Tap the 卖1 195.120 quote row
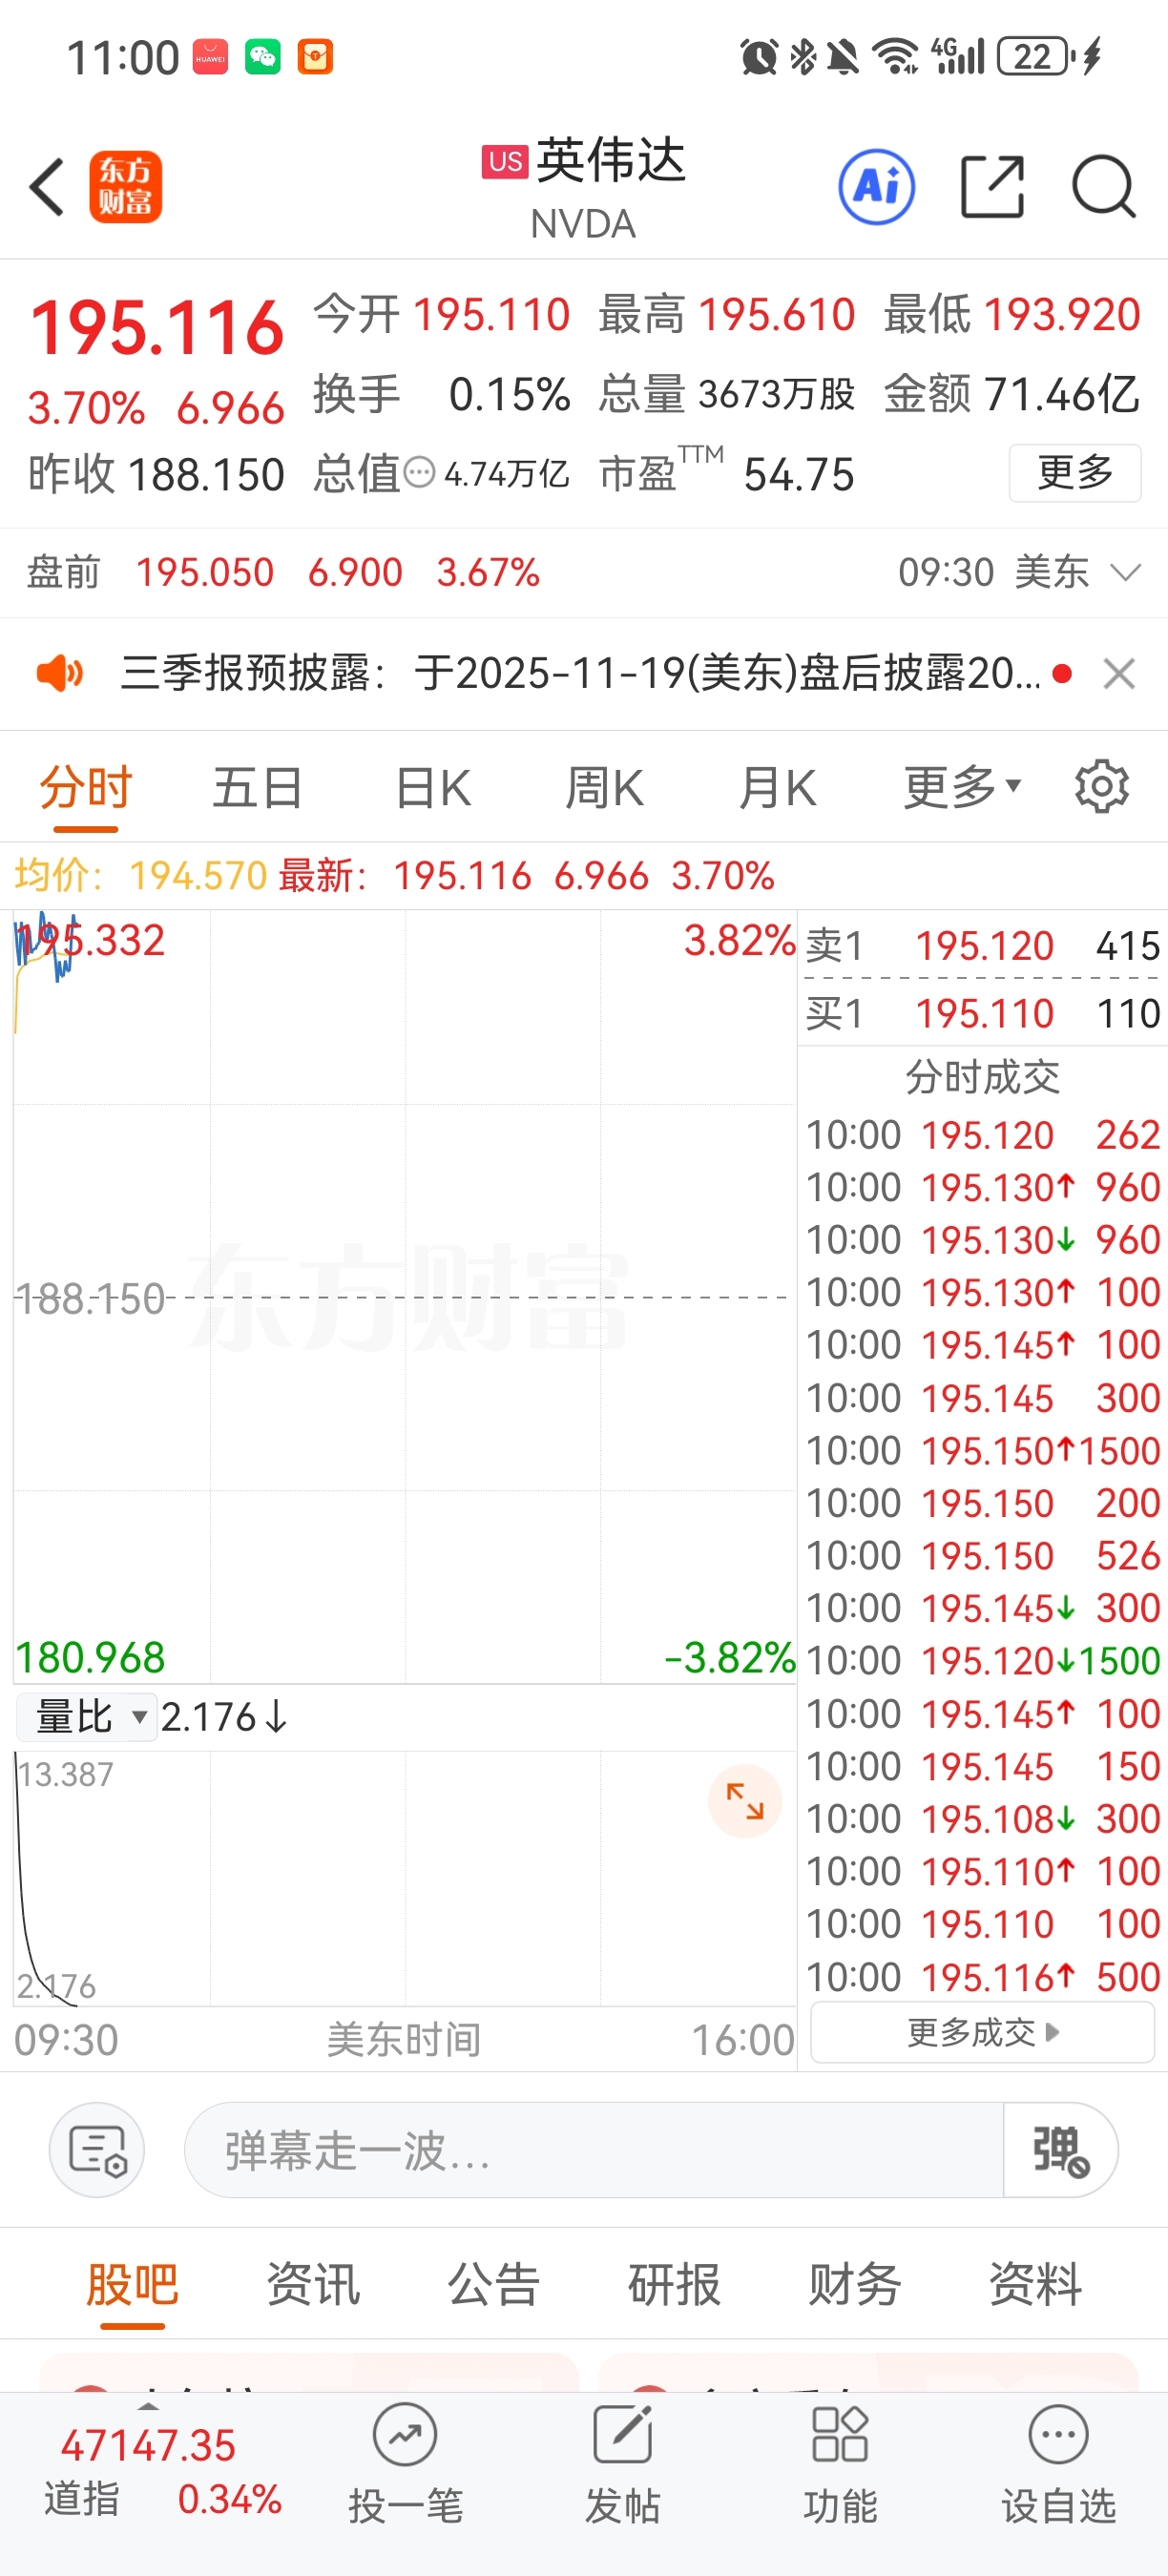Screen dimensions: 1168x2576 (x=982, y=946)
